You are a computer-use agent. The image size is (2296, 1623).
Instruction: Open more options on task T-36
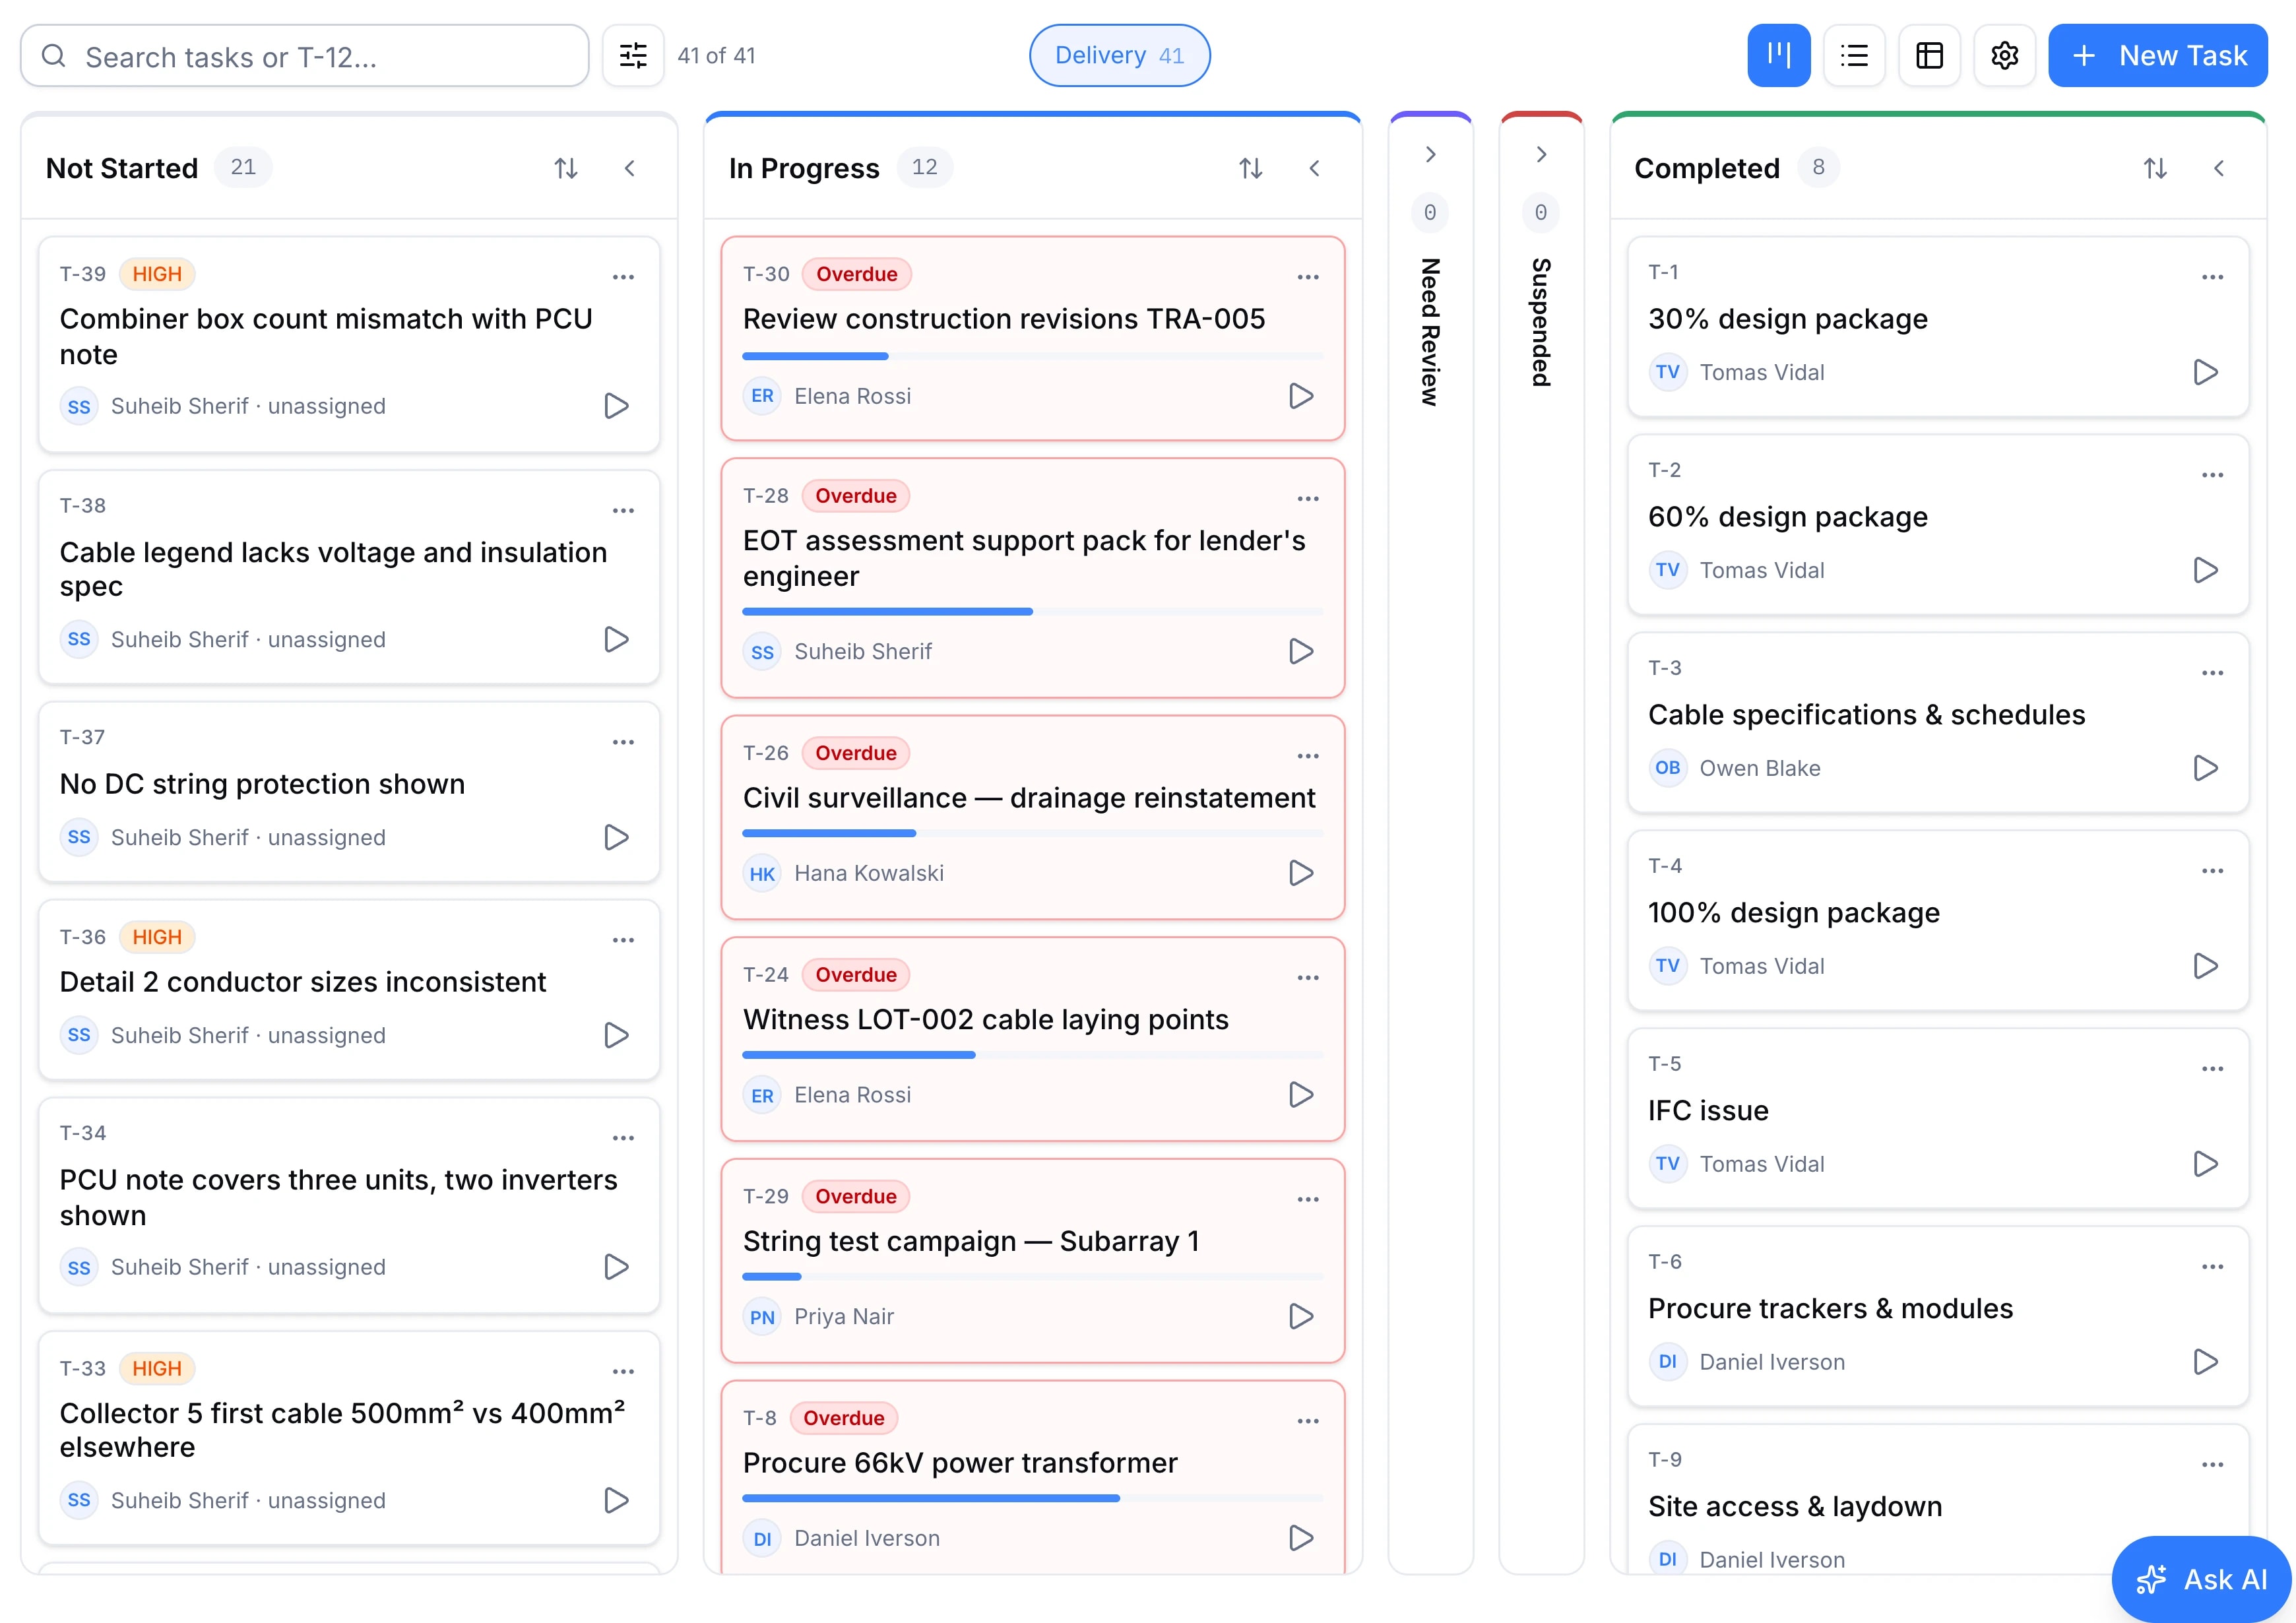623,940
